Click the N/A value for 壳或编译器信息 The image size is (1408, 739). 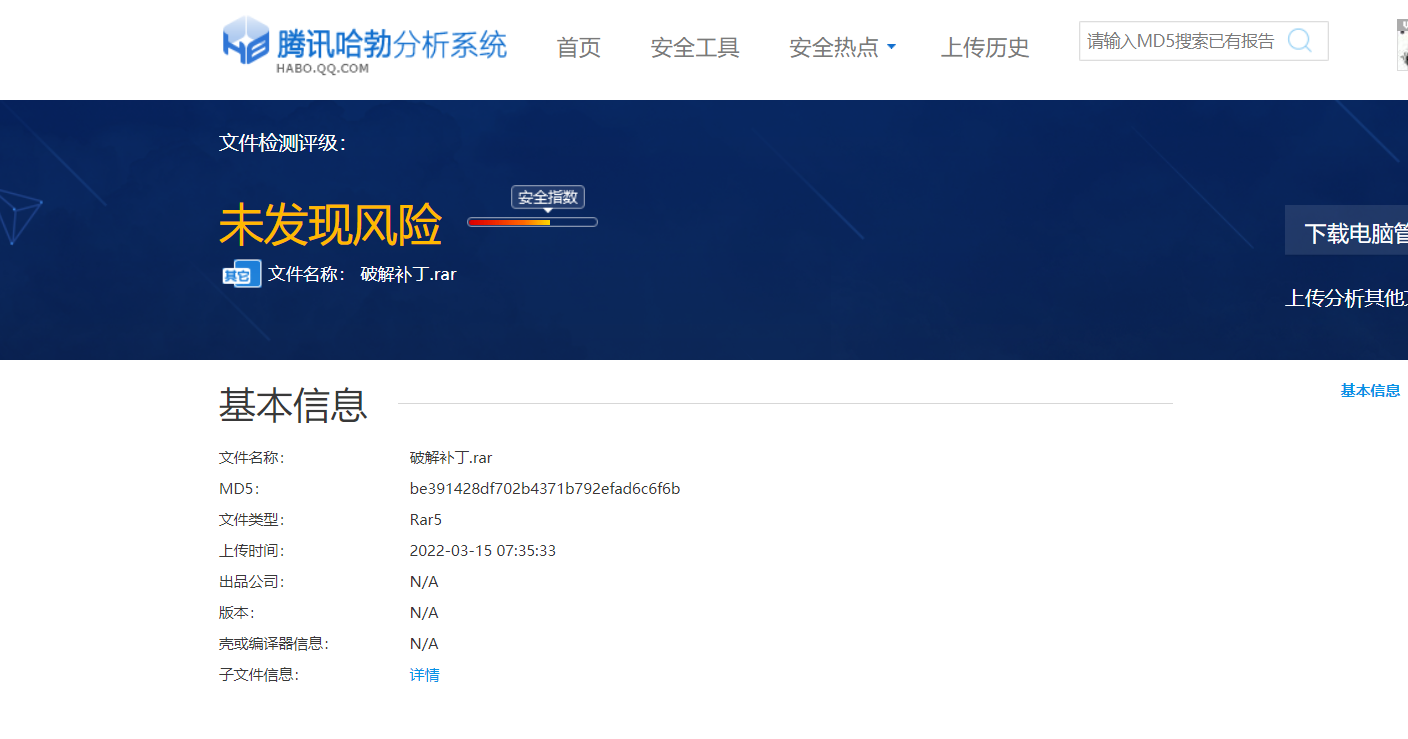coord(424,644)
